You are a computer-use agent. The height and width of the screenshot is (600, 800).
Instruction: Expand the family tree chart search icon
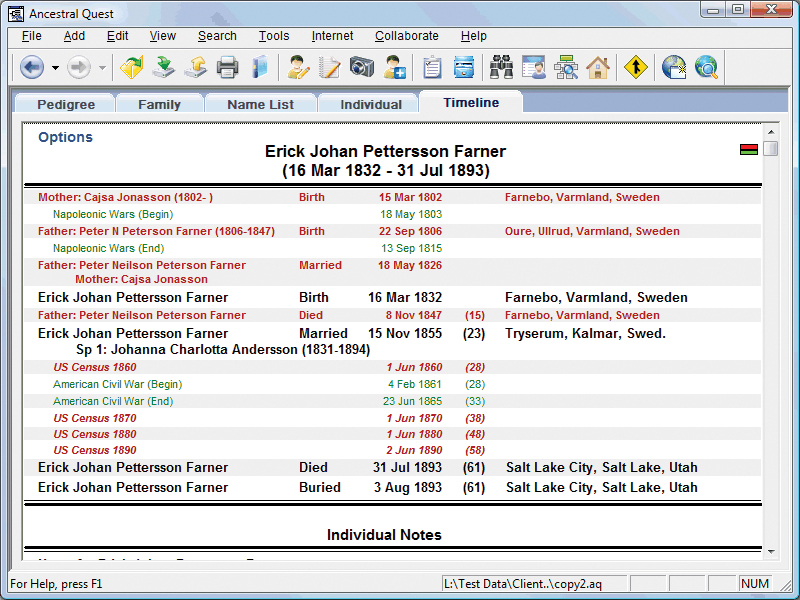567,67
